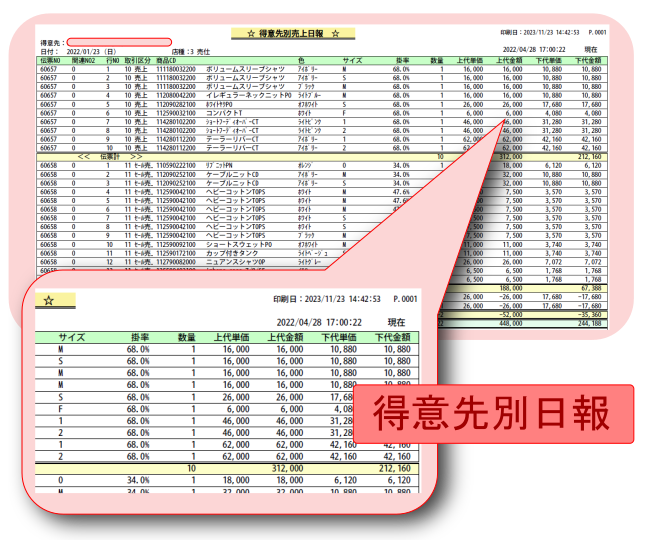Select the date 2022/01/23 (日)
650x540 pixels.
(92, 52)
